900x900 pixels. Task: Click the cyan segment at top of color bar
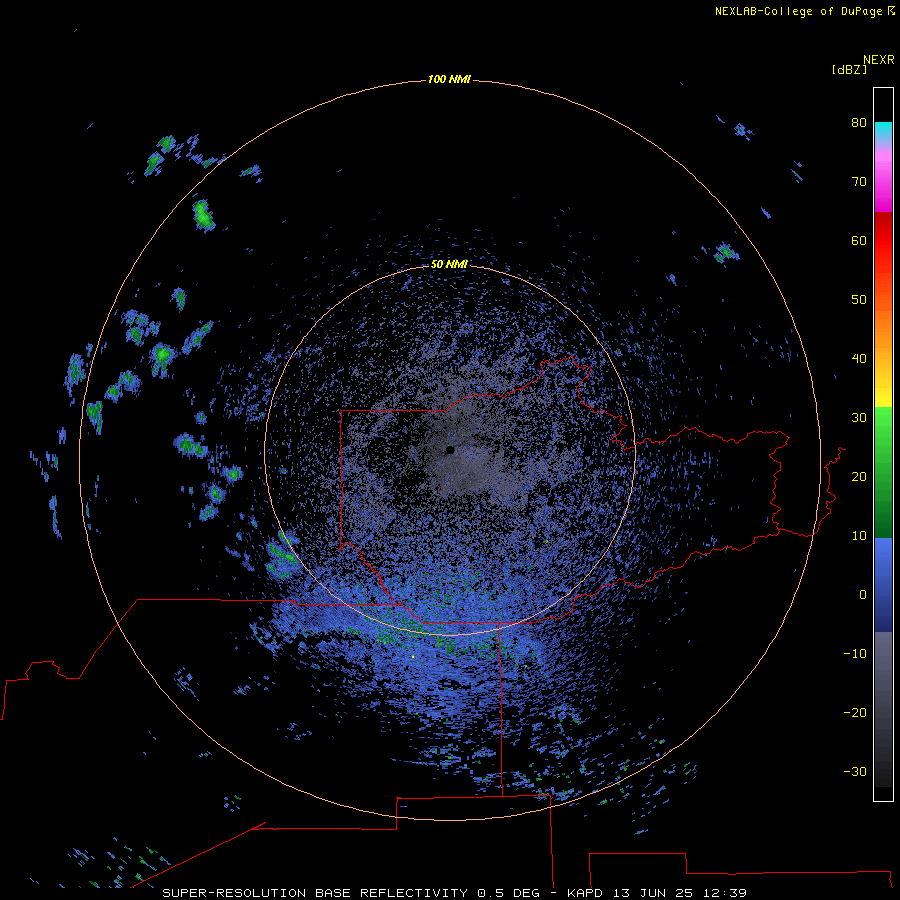tap(883, 131)
